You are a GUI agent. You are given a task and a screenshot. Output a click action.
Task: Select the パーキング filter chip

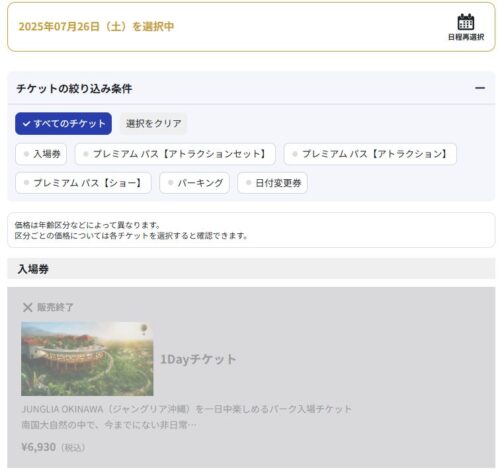194,183
